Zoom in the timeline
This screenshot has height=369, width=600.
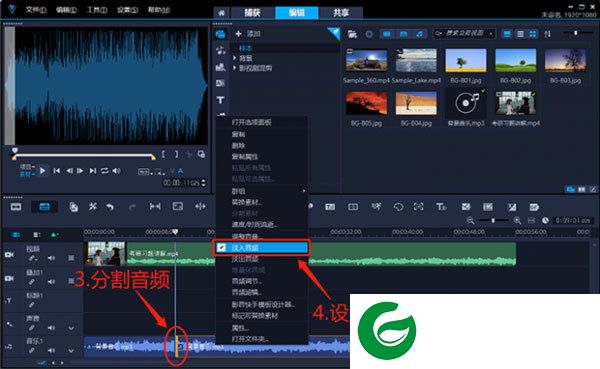pos(517,220)
